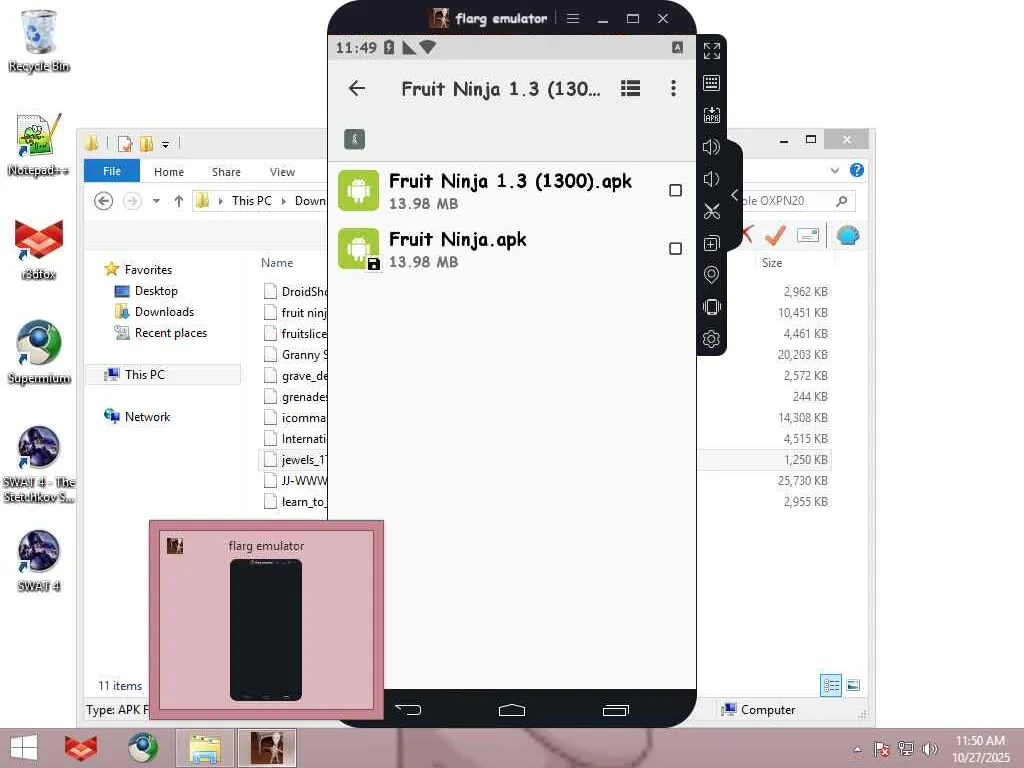Toggle emulator fullscreen mode icon

point(711,51)
